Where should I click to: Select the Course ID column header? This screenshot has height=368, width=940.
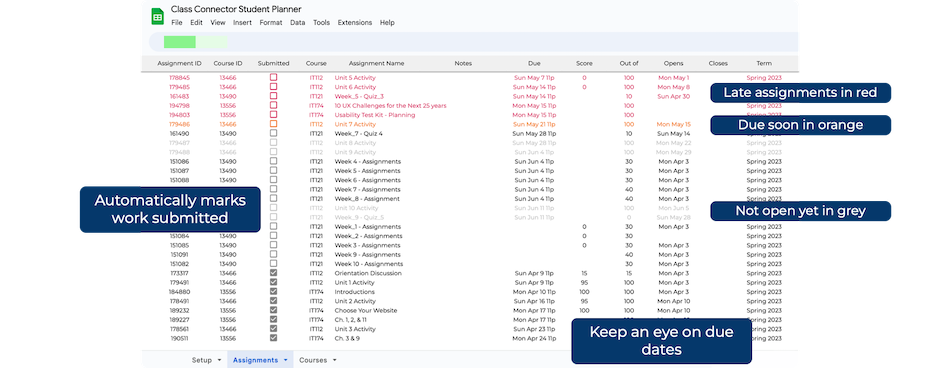[x=228, y=64]
